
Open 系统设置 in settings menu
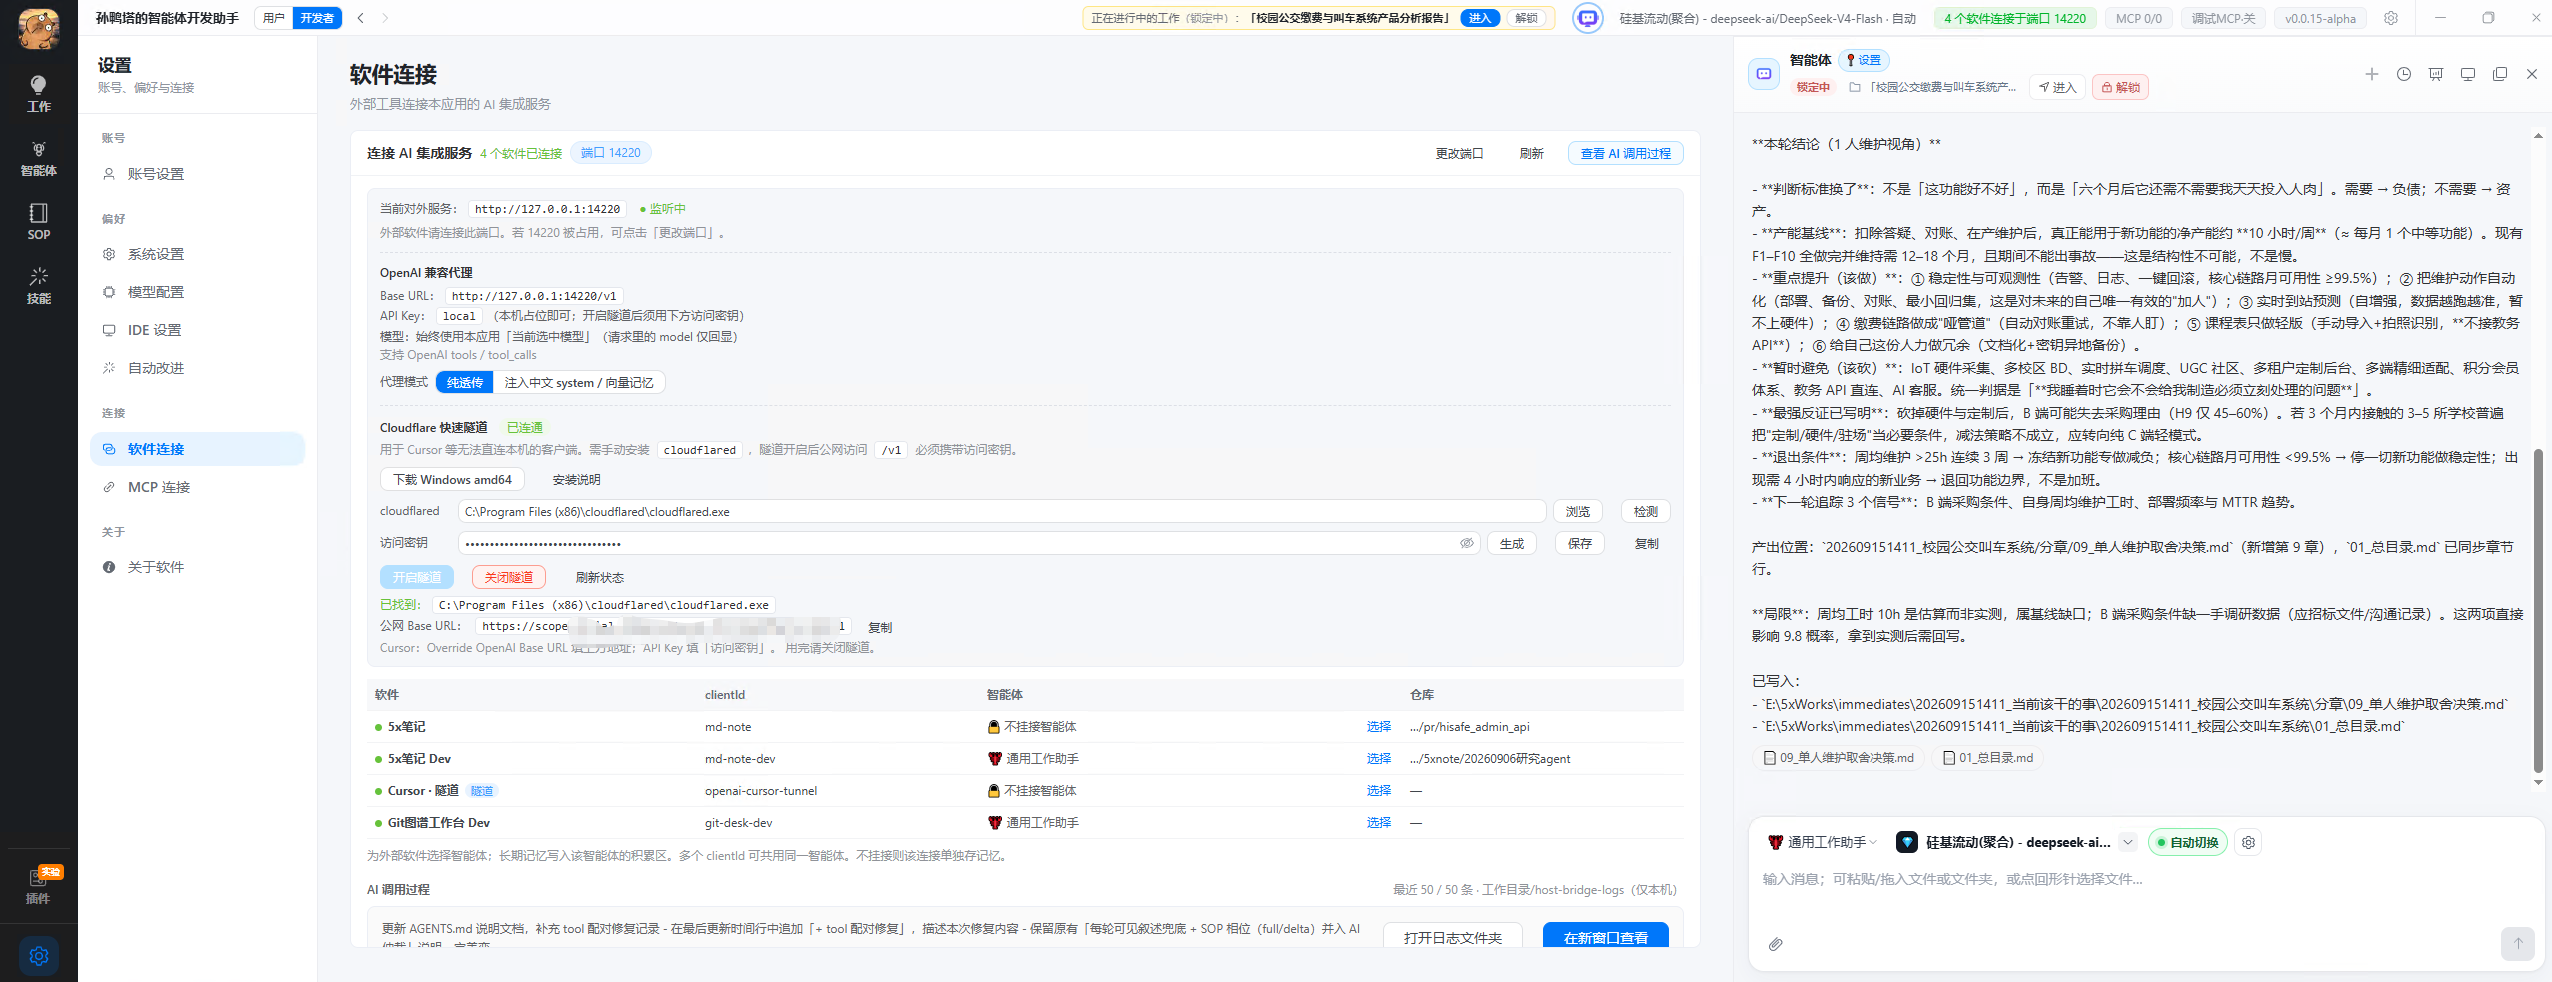tap(197, 254)
